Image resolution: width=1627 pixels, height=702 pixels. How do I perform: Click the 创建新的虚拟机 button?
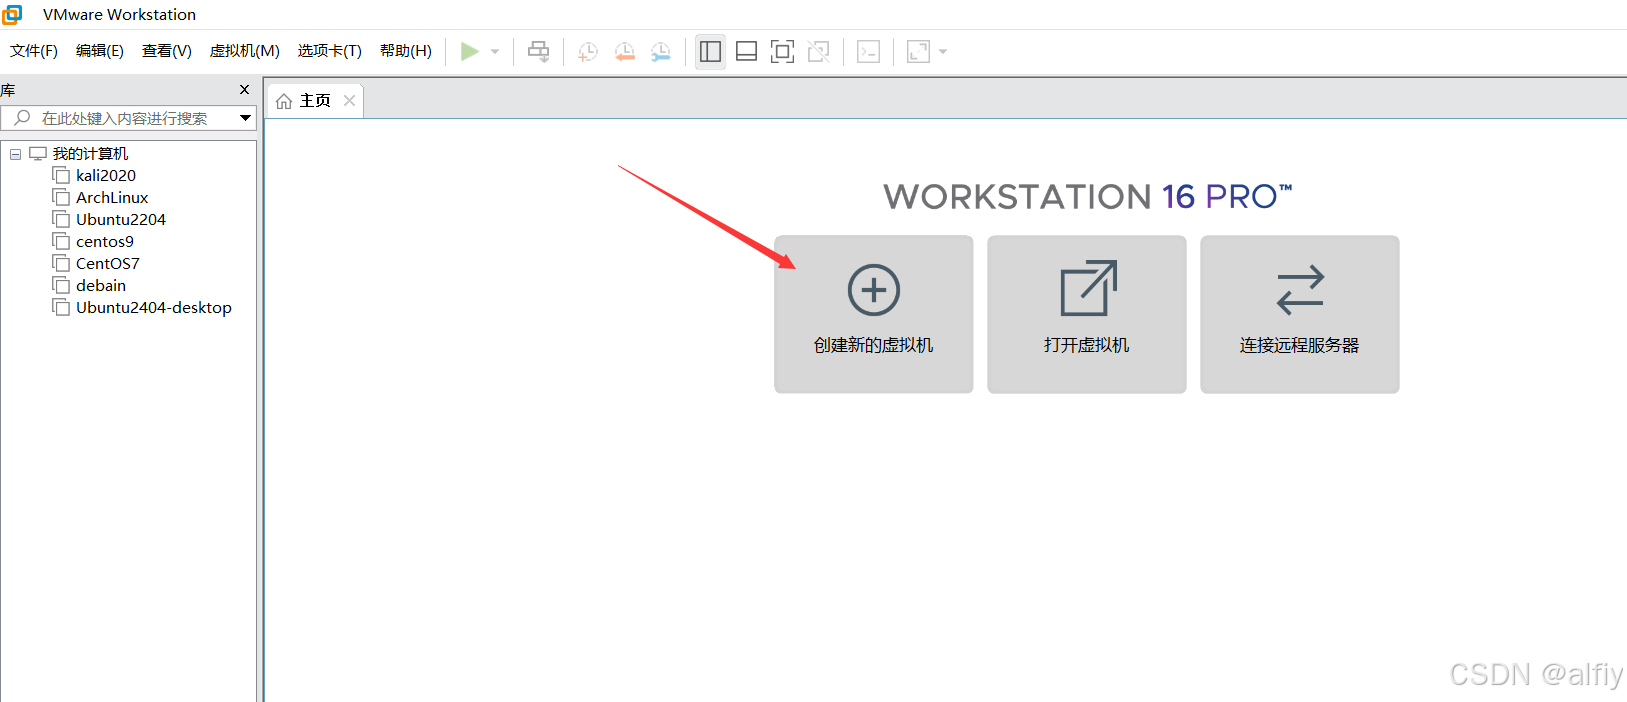tap(874, 314)
